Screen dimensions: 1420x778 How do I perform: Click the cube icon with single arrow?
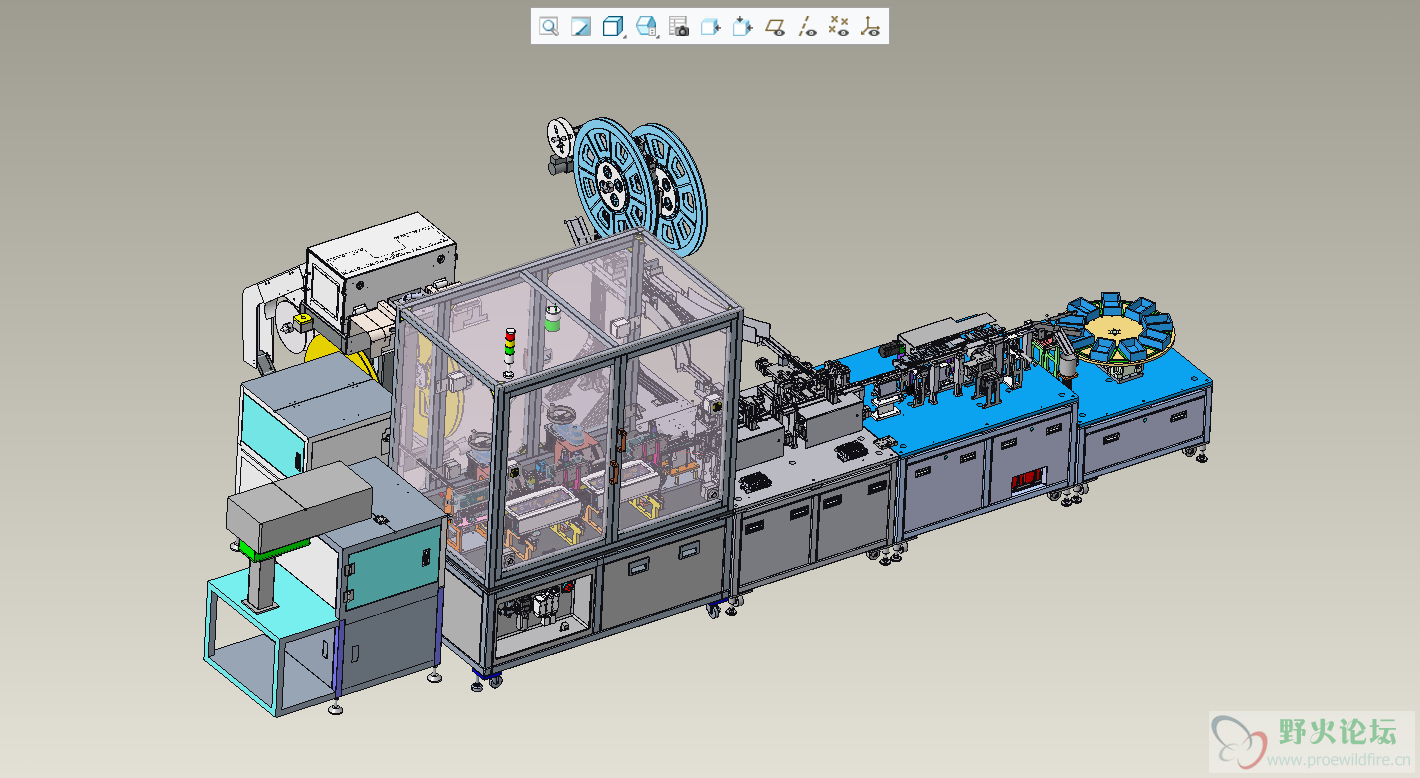coord(710,27)
